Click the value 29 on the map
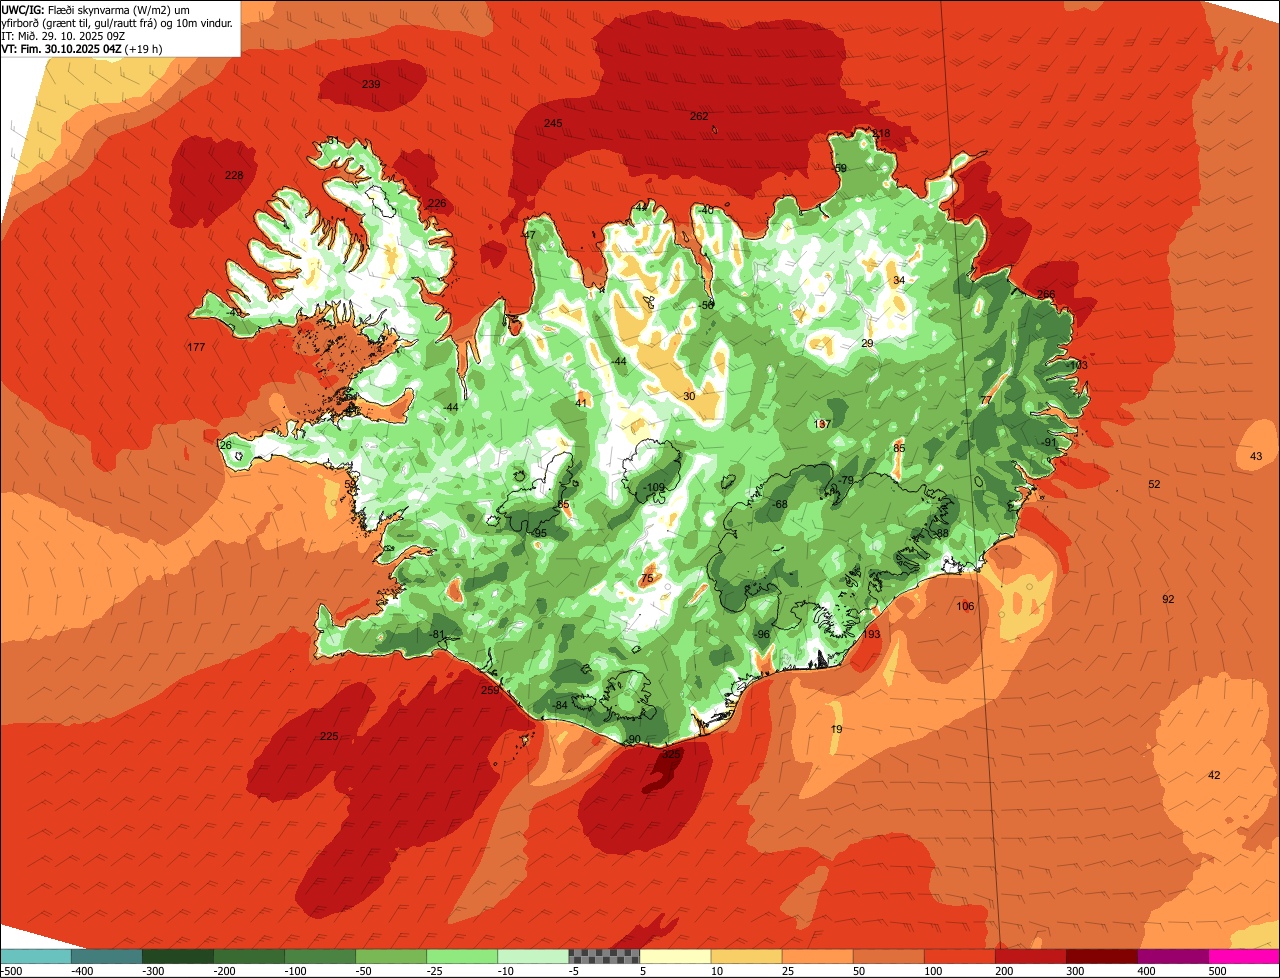 (867, 343)
